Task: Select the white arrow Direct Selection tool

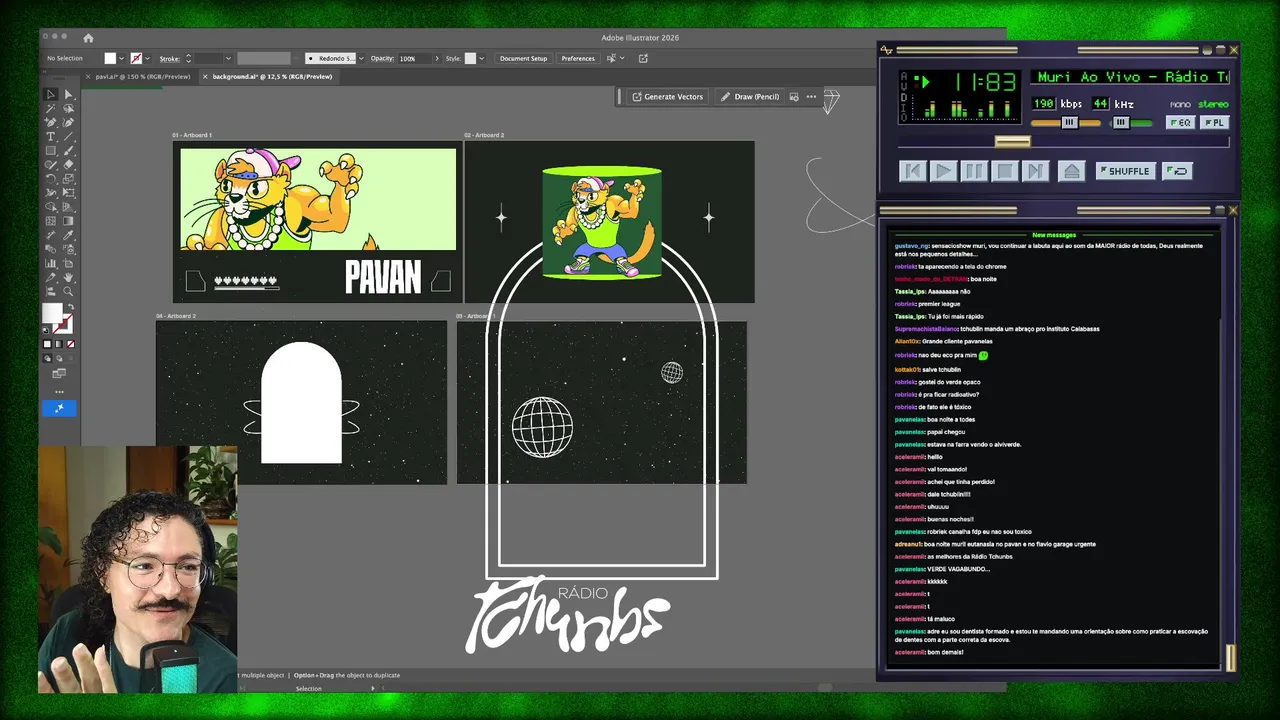Action: [x=69, y=94]
